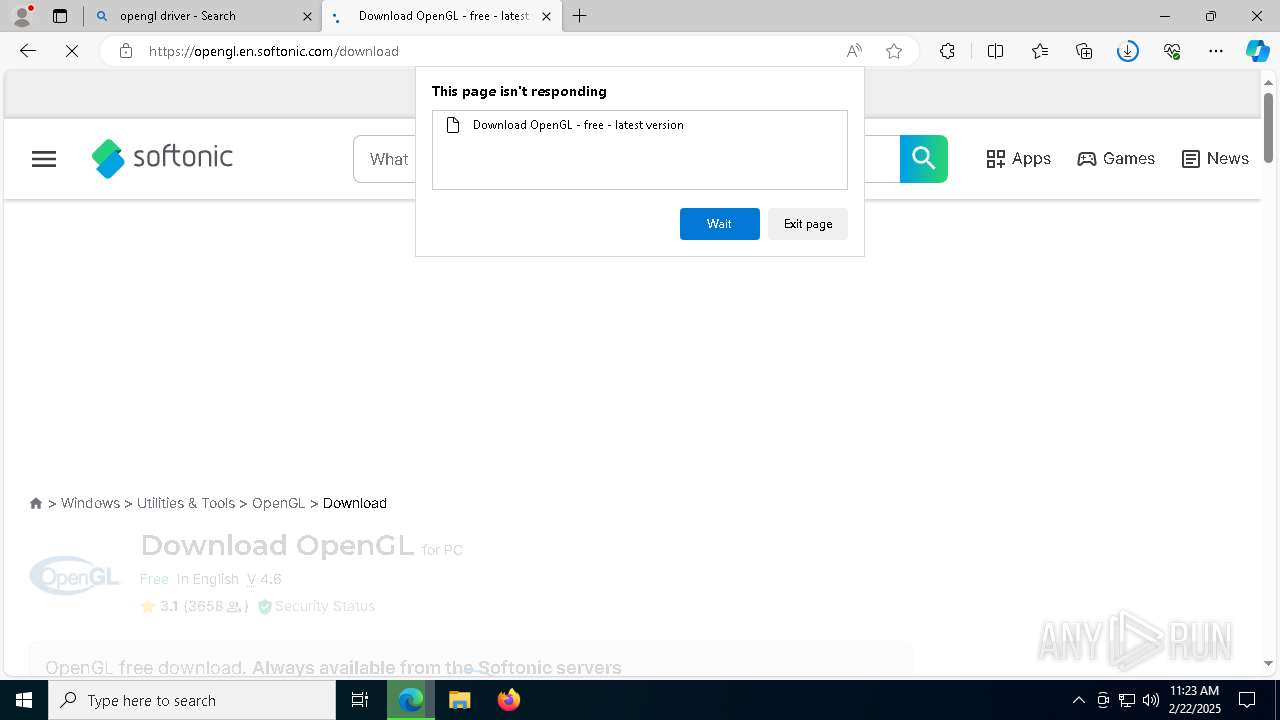Click the scrollbar up arrow
Screen dimensions: 1280x720
(x=1268, y=81)
